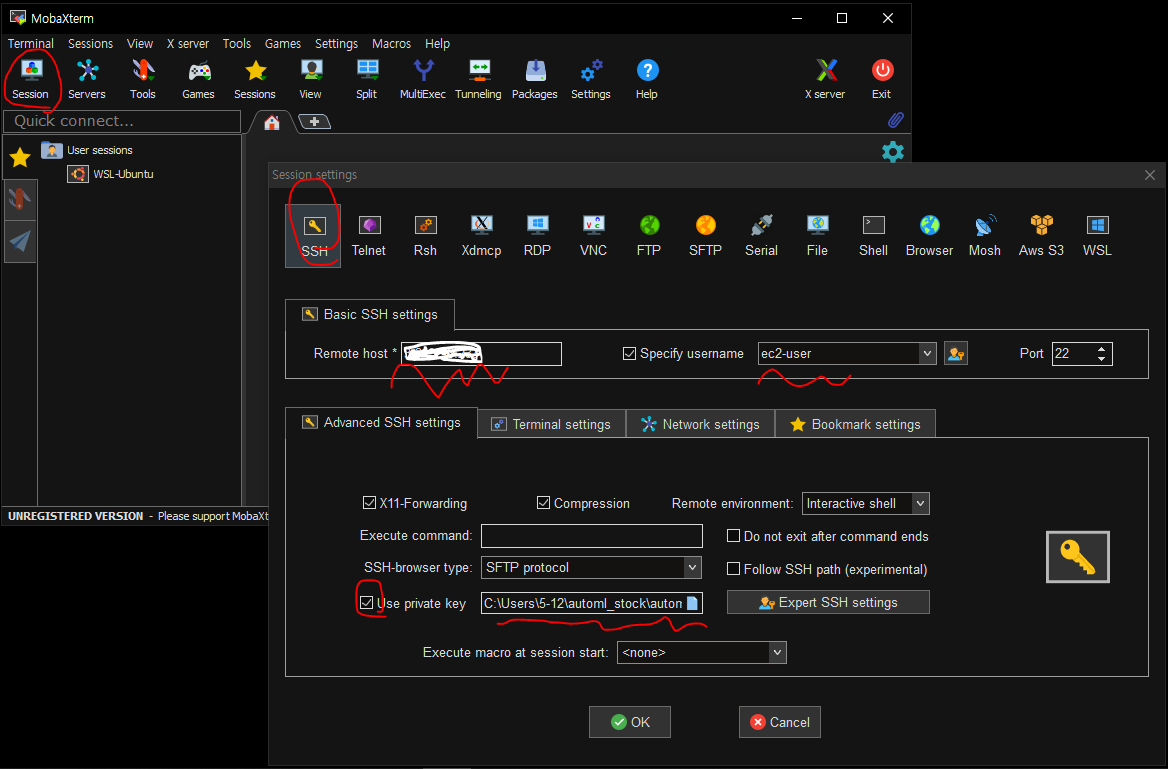Toggle the X server toolbar icon

tap(825, 79)
